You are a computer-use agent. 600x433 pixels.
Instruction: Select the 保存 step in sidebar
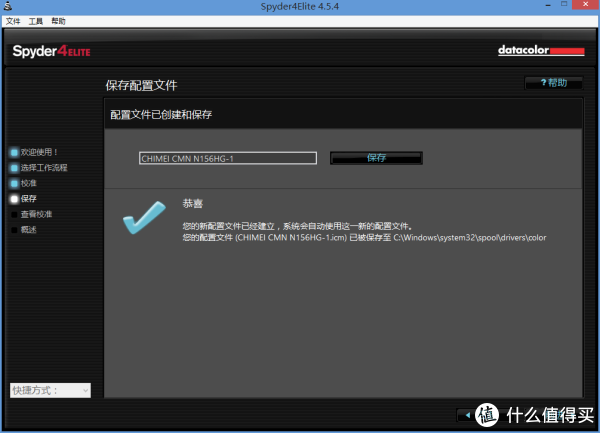(29, 199)
